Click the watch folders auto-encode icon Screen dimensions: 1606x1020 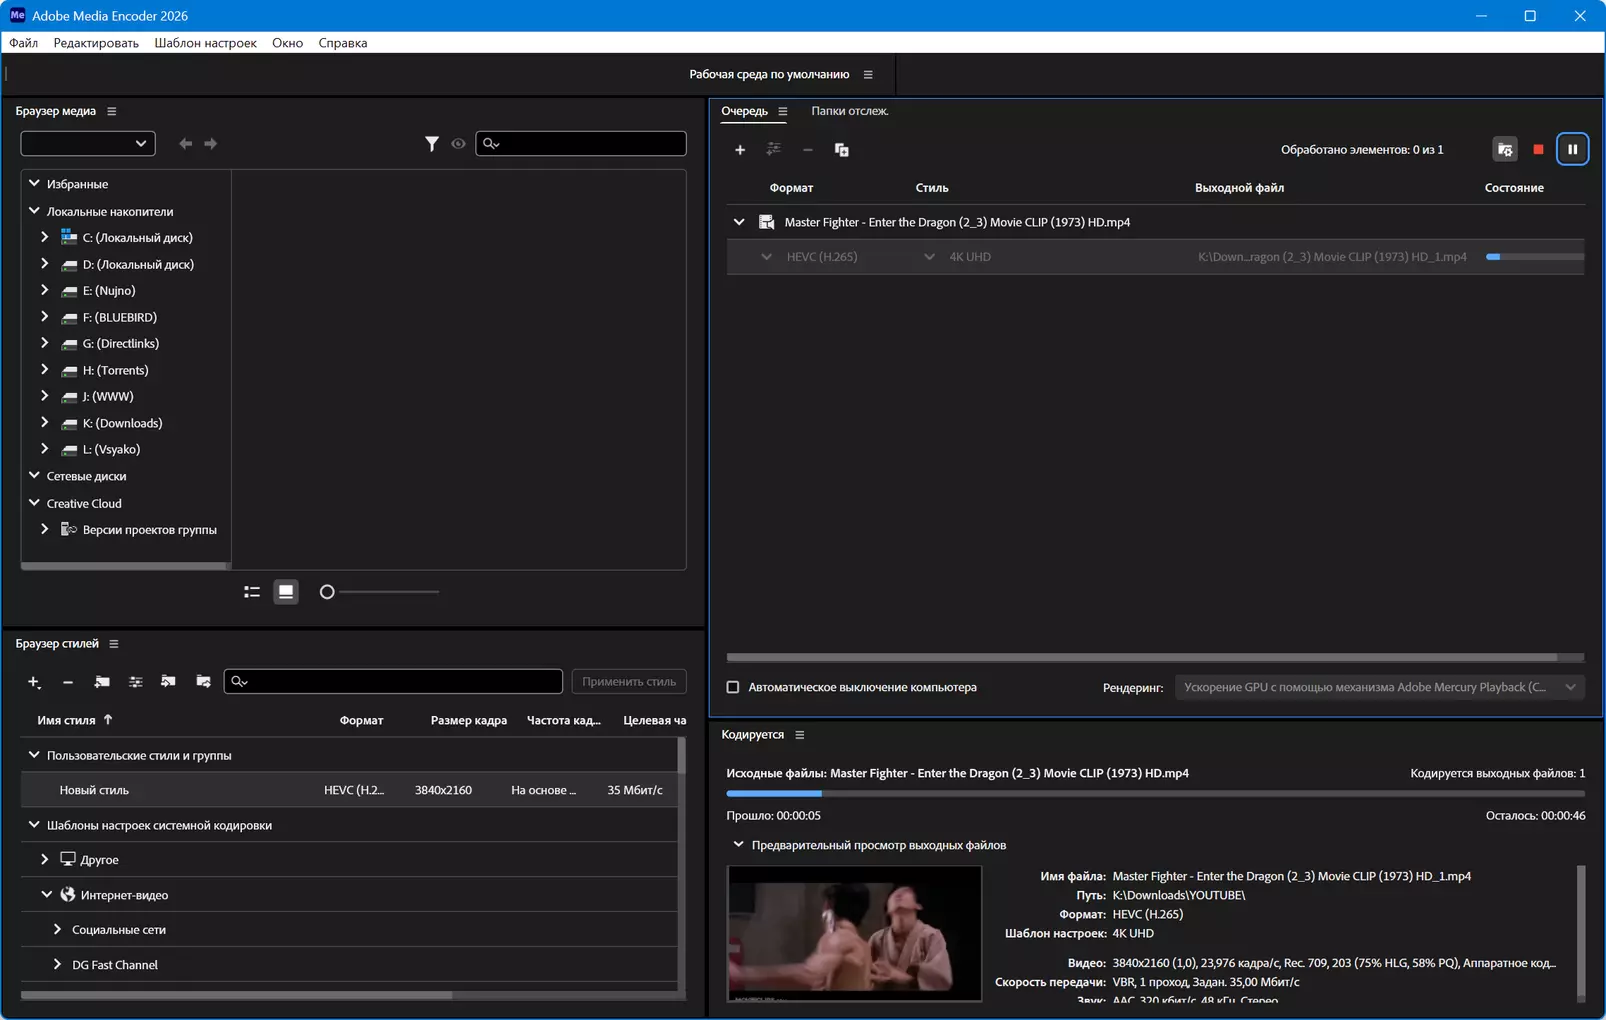coord(1505,150)
